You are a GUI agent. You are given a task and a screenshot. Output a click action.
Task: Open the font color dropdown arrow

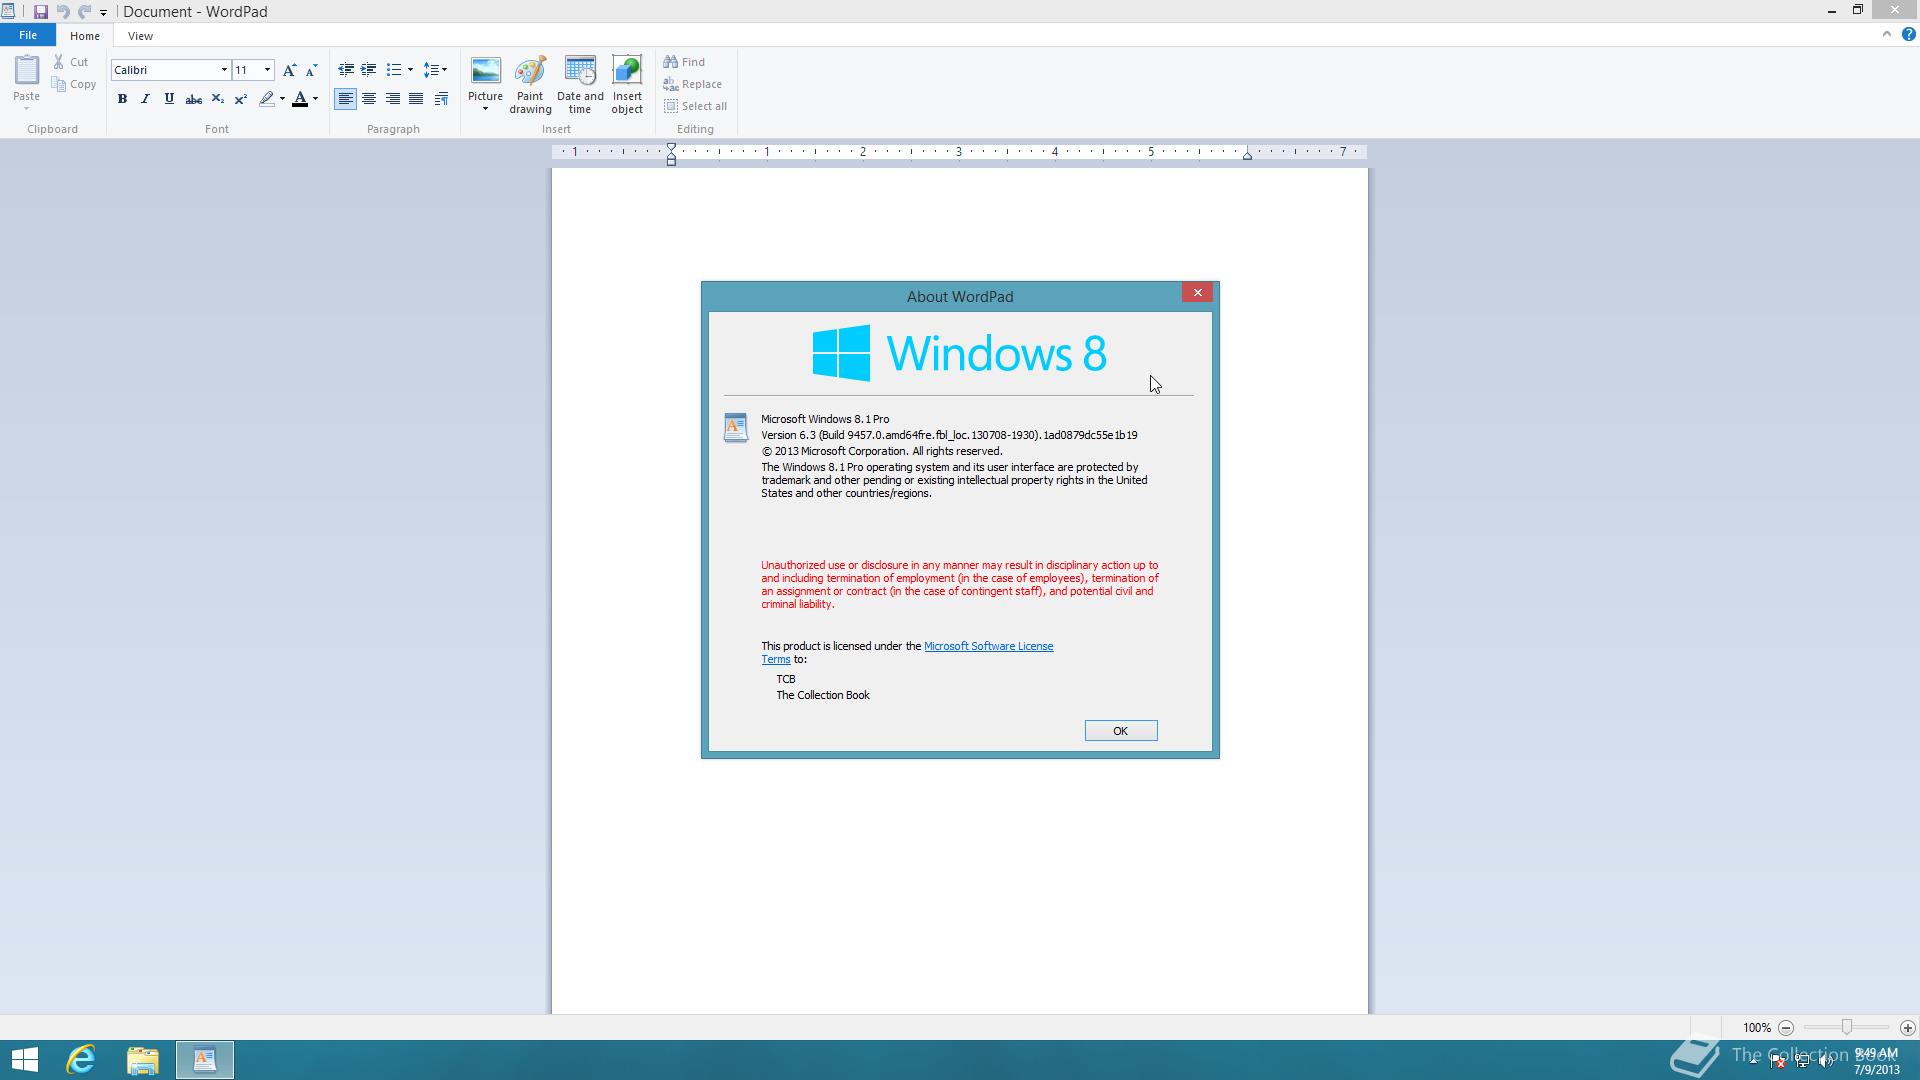(315, 99)
